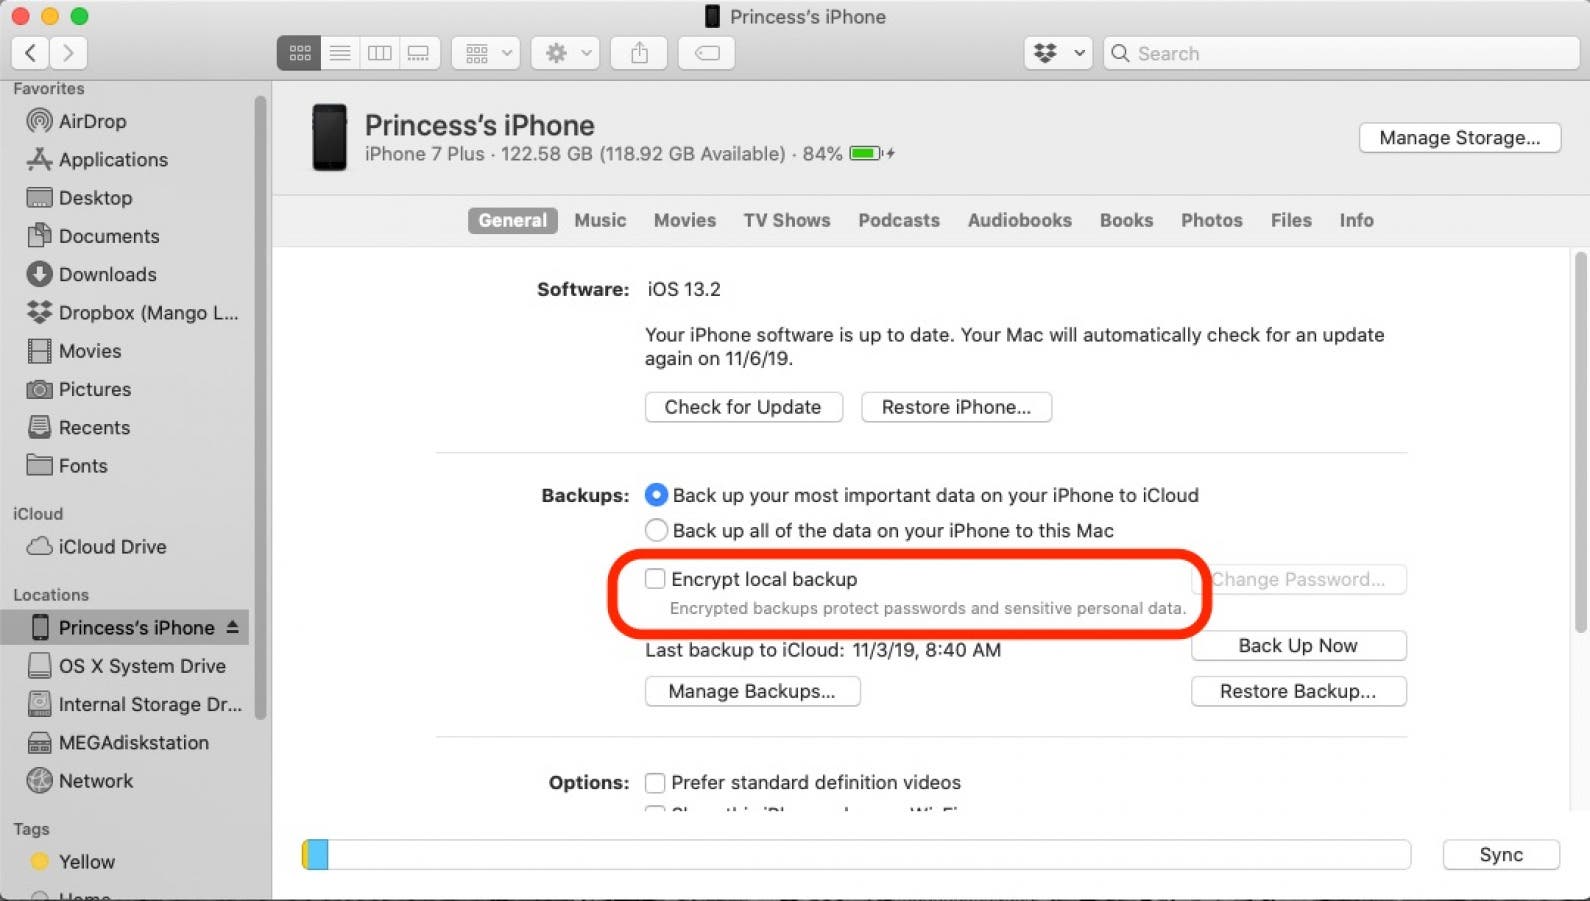
Task: Switch to the General tab
Action: pyautogui.click(x=512, y=220)
